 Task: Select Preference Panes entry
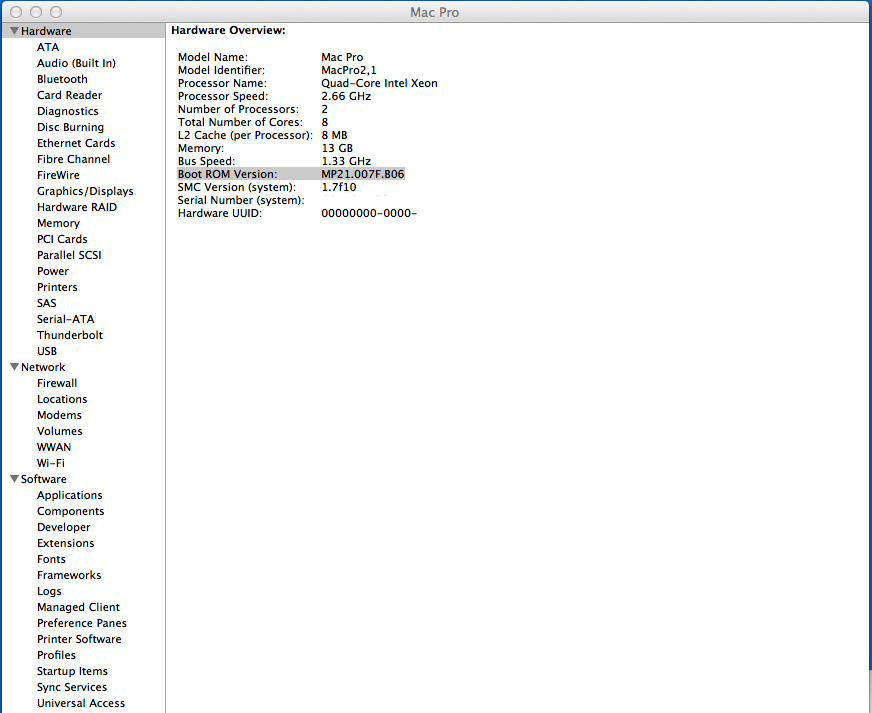[x=82, y=623]
